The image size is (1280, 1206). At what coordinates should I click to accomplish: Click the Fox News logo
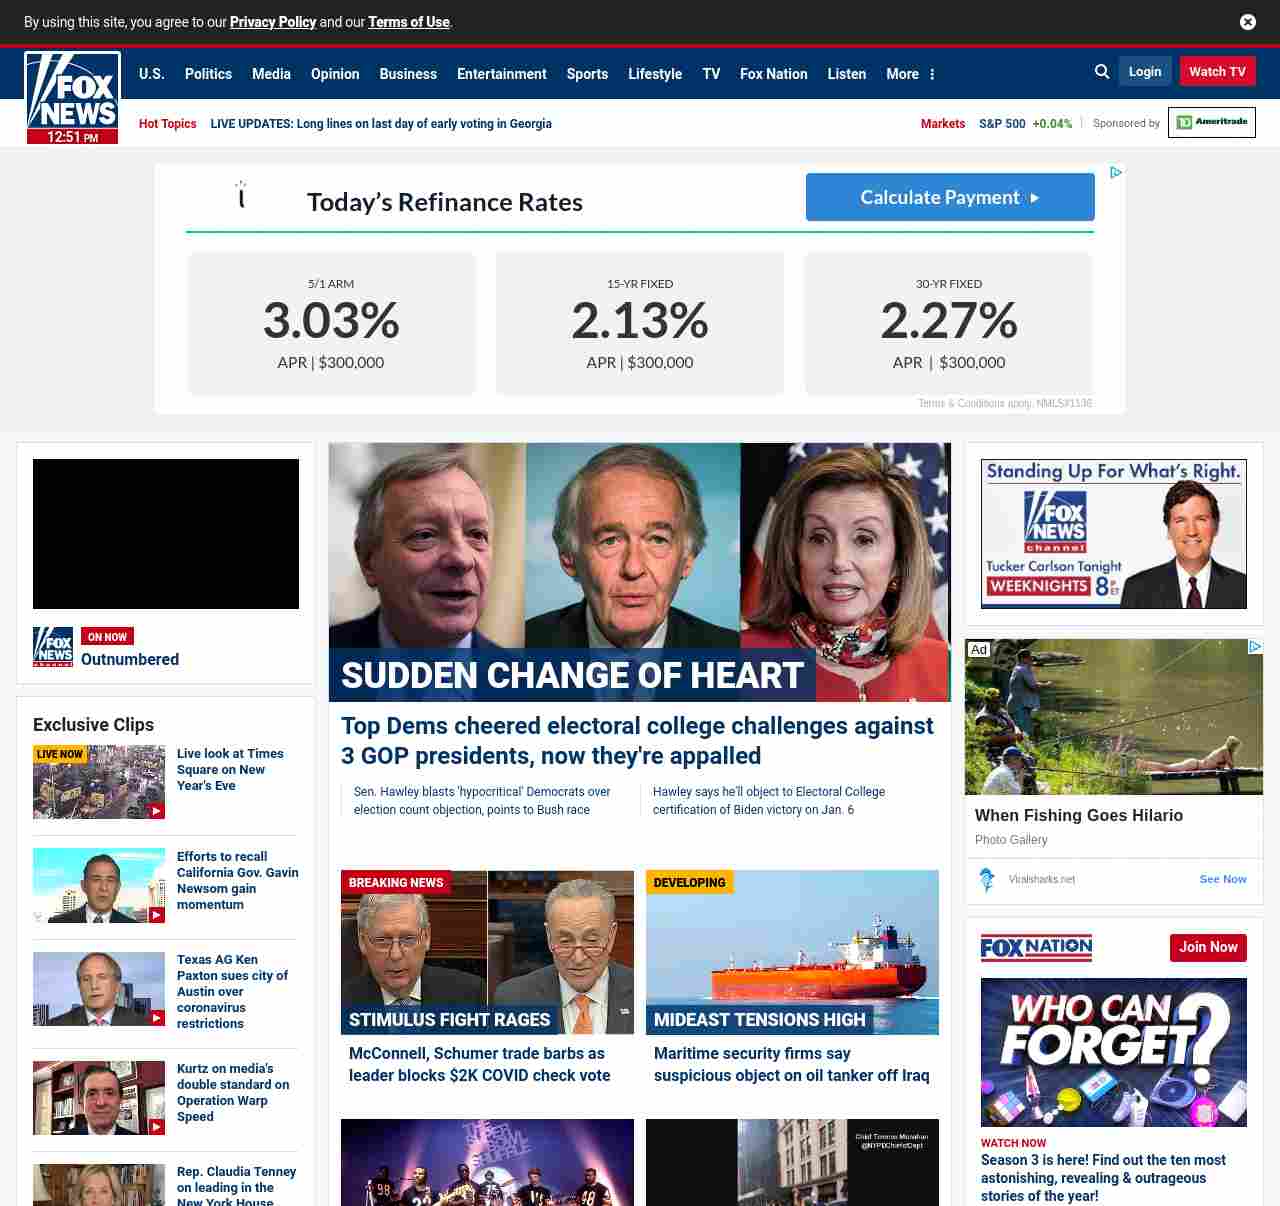[x=72, y=97]
